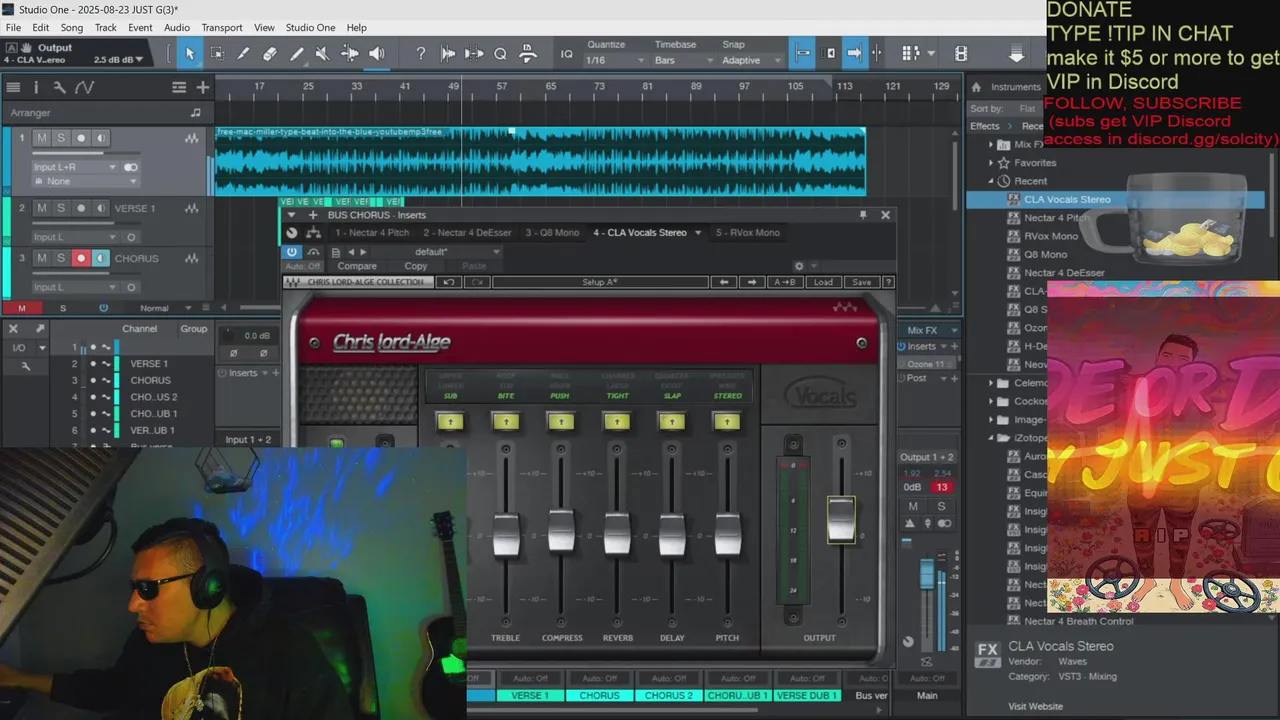Toggle the SUB selector switch on CLA Vocals
Viewport: 1280px width, 720px height.
point(450,422)
